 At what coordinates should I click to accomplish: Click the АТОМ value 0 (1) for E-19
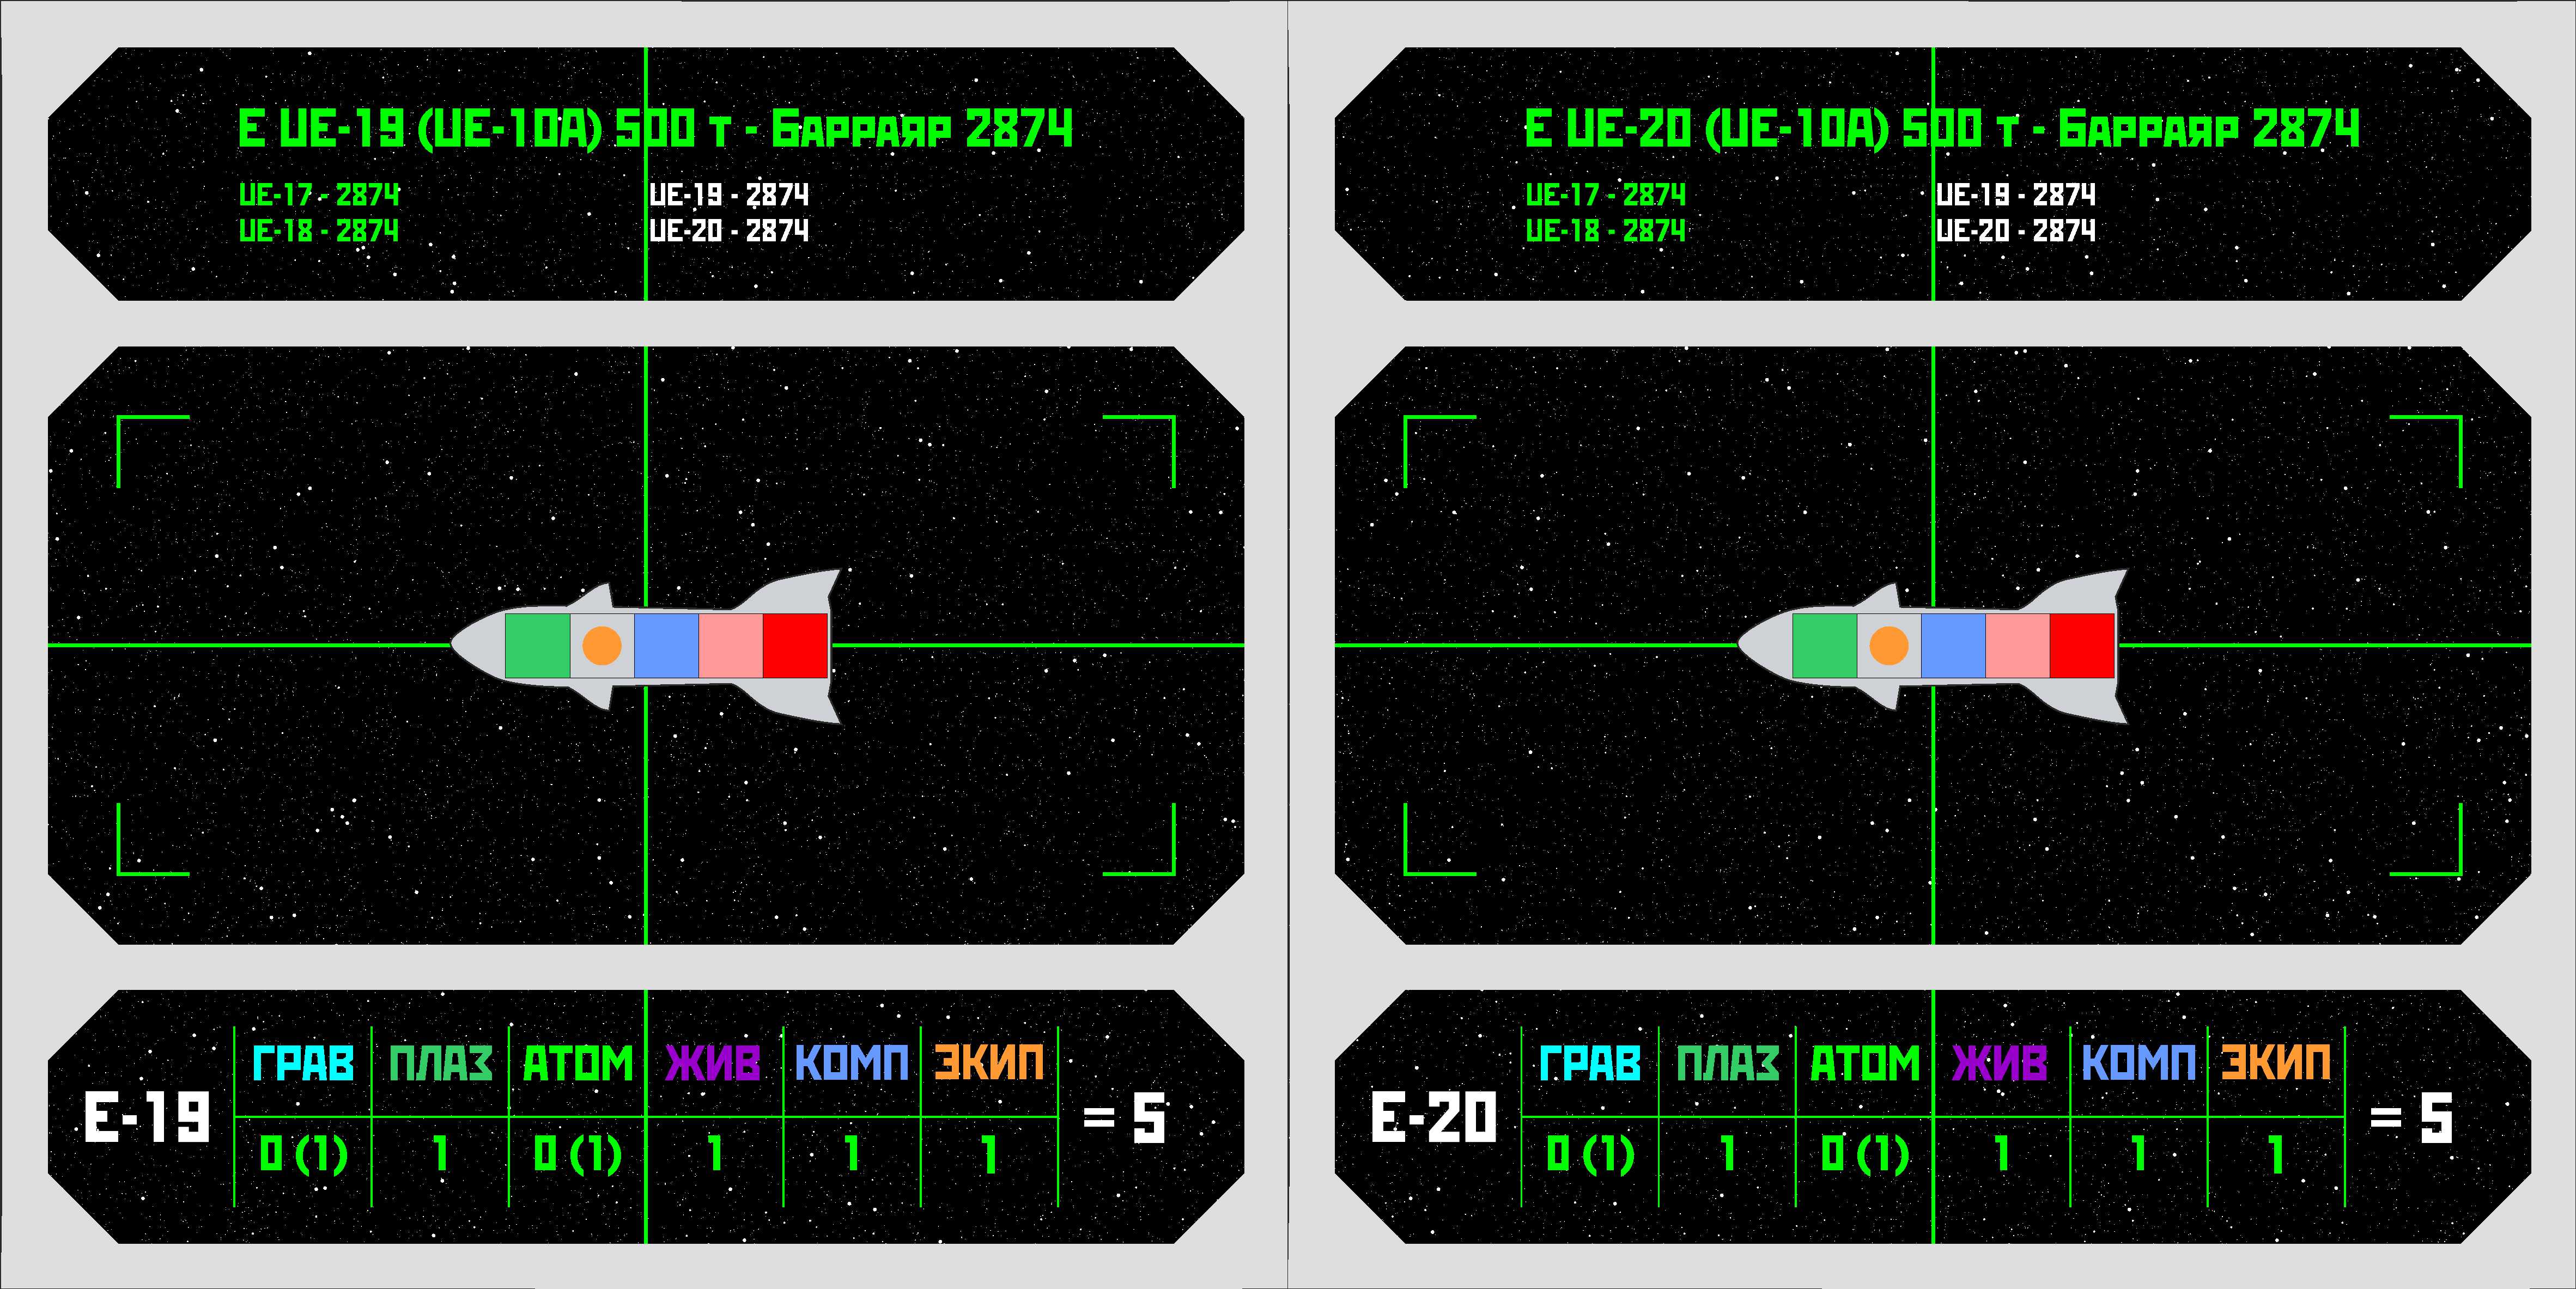577,1155
